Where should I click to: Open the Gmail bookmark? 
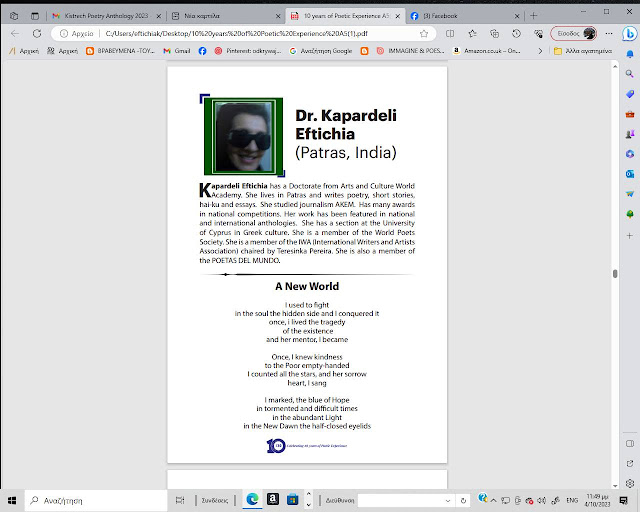click(x=177, y=51)
